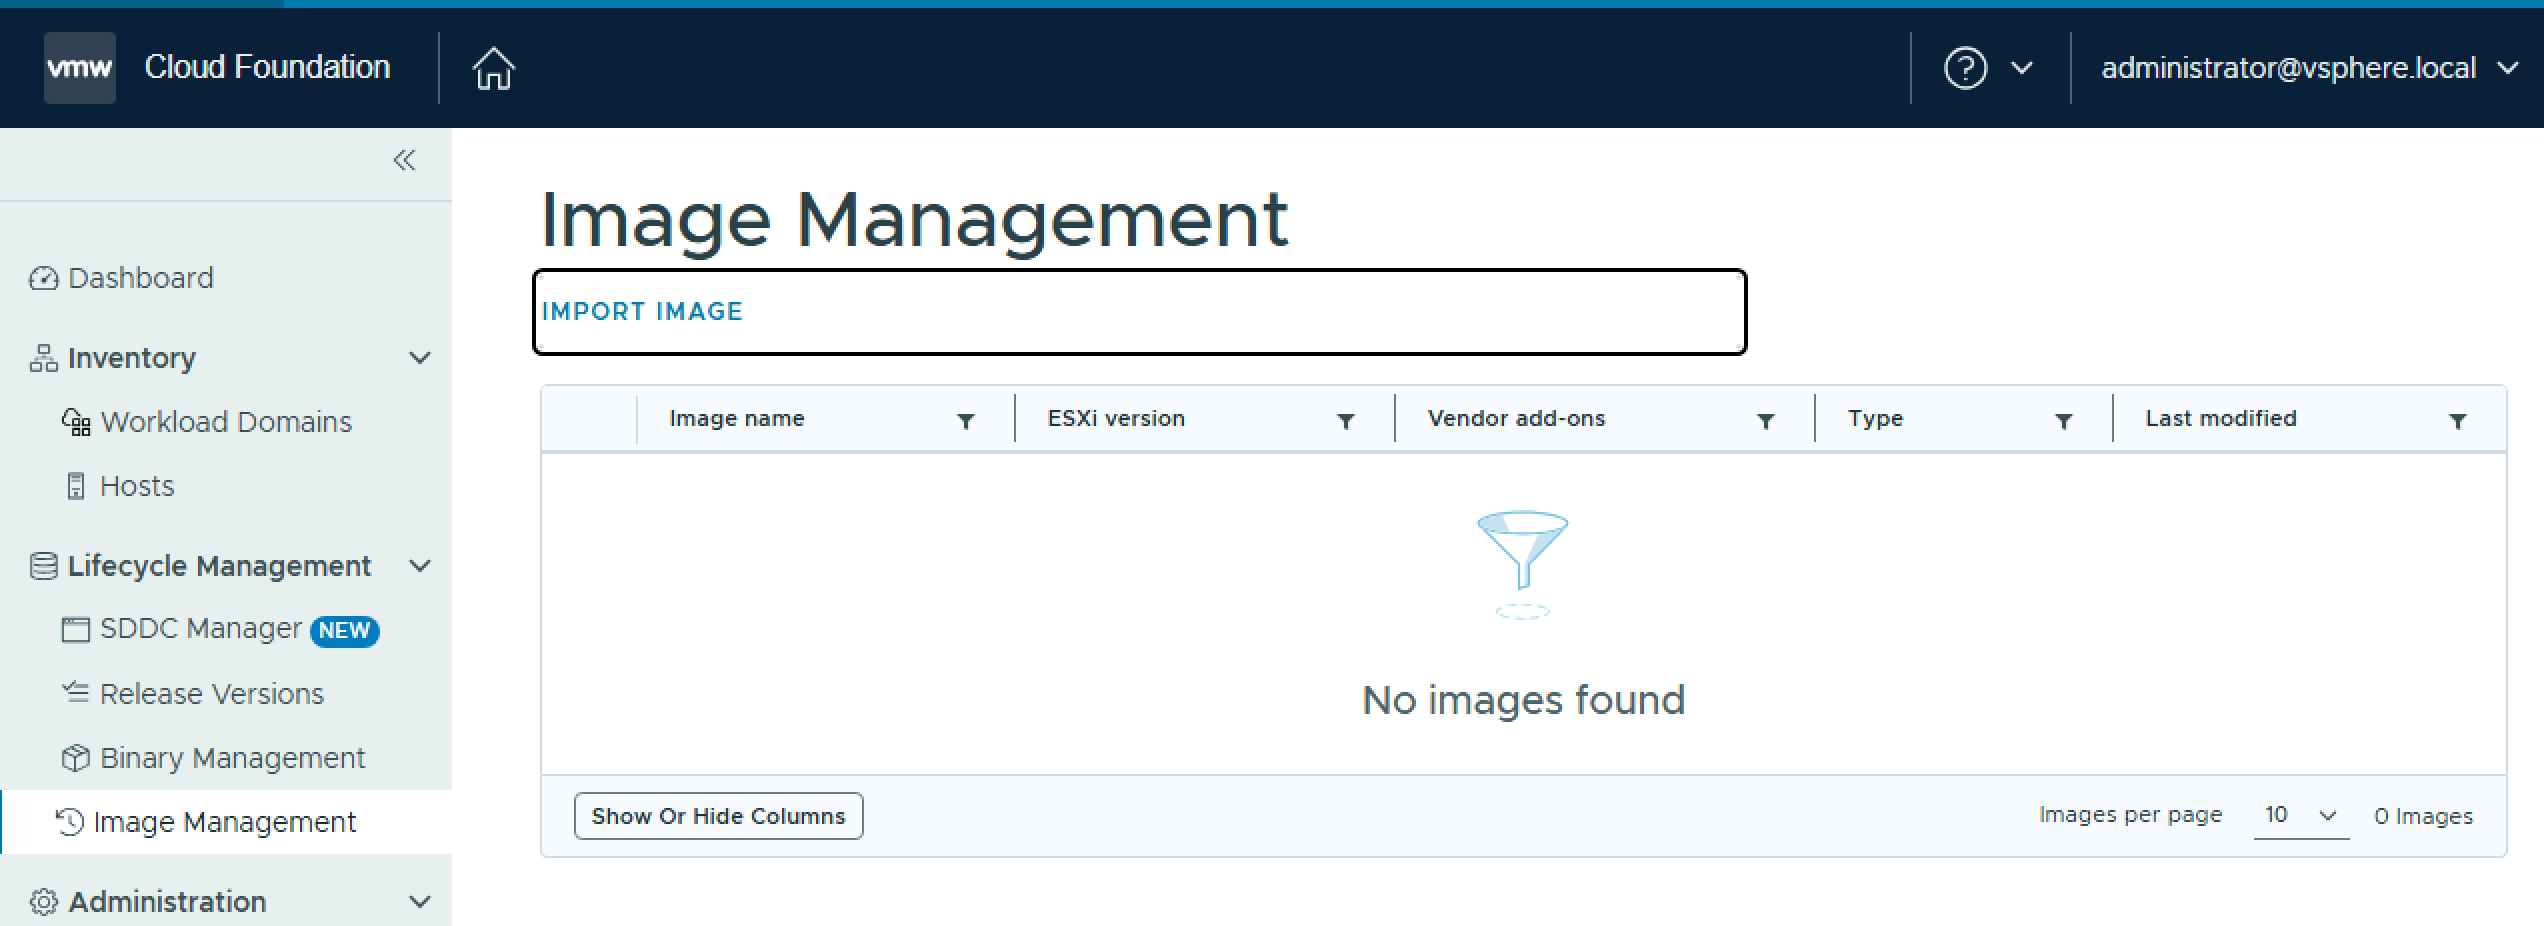Click the Import Image button
The width and height of the screenshot is (2544, 926).
642,312
